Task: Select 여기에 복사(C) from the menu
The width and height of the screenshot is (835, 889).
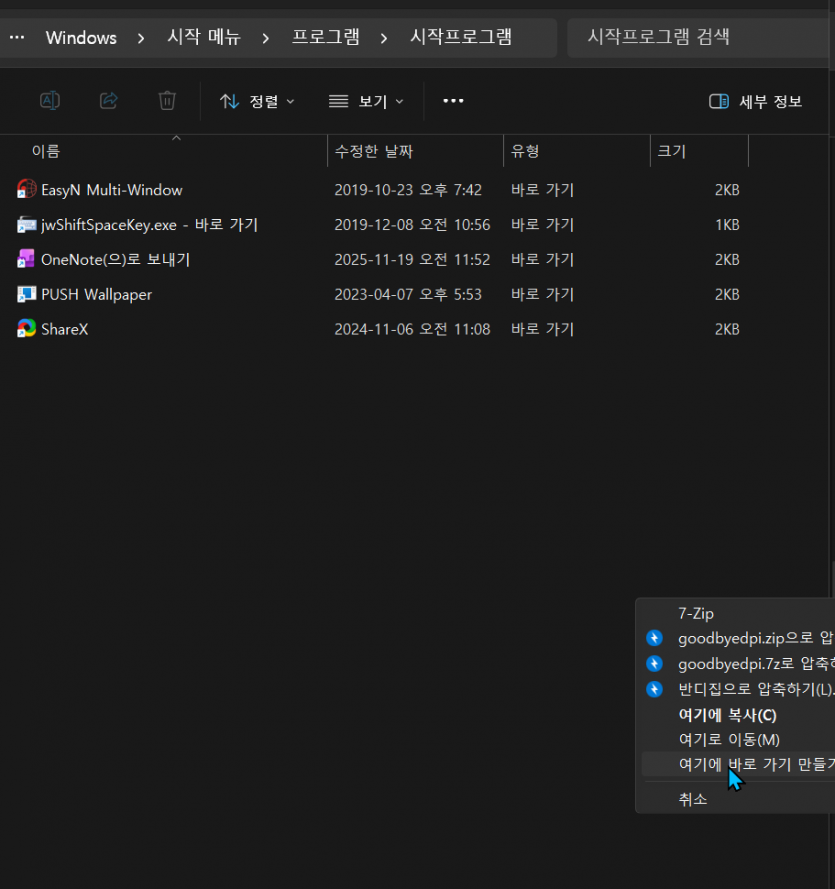Action: [725, 715]
